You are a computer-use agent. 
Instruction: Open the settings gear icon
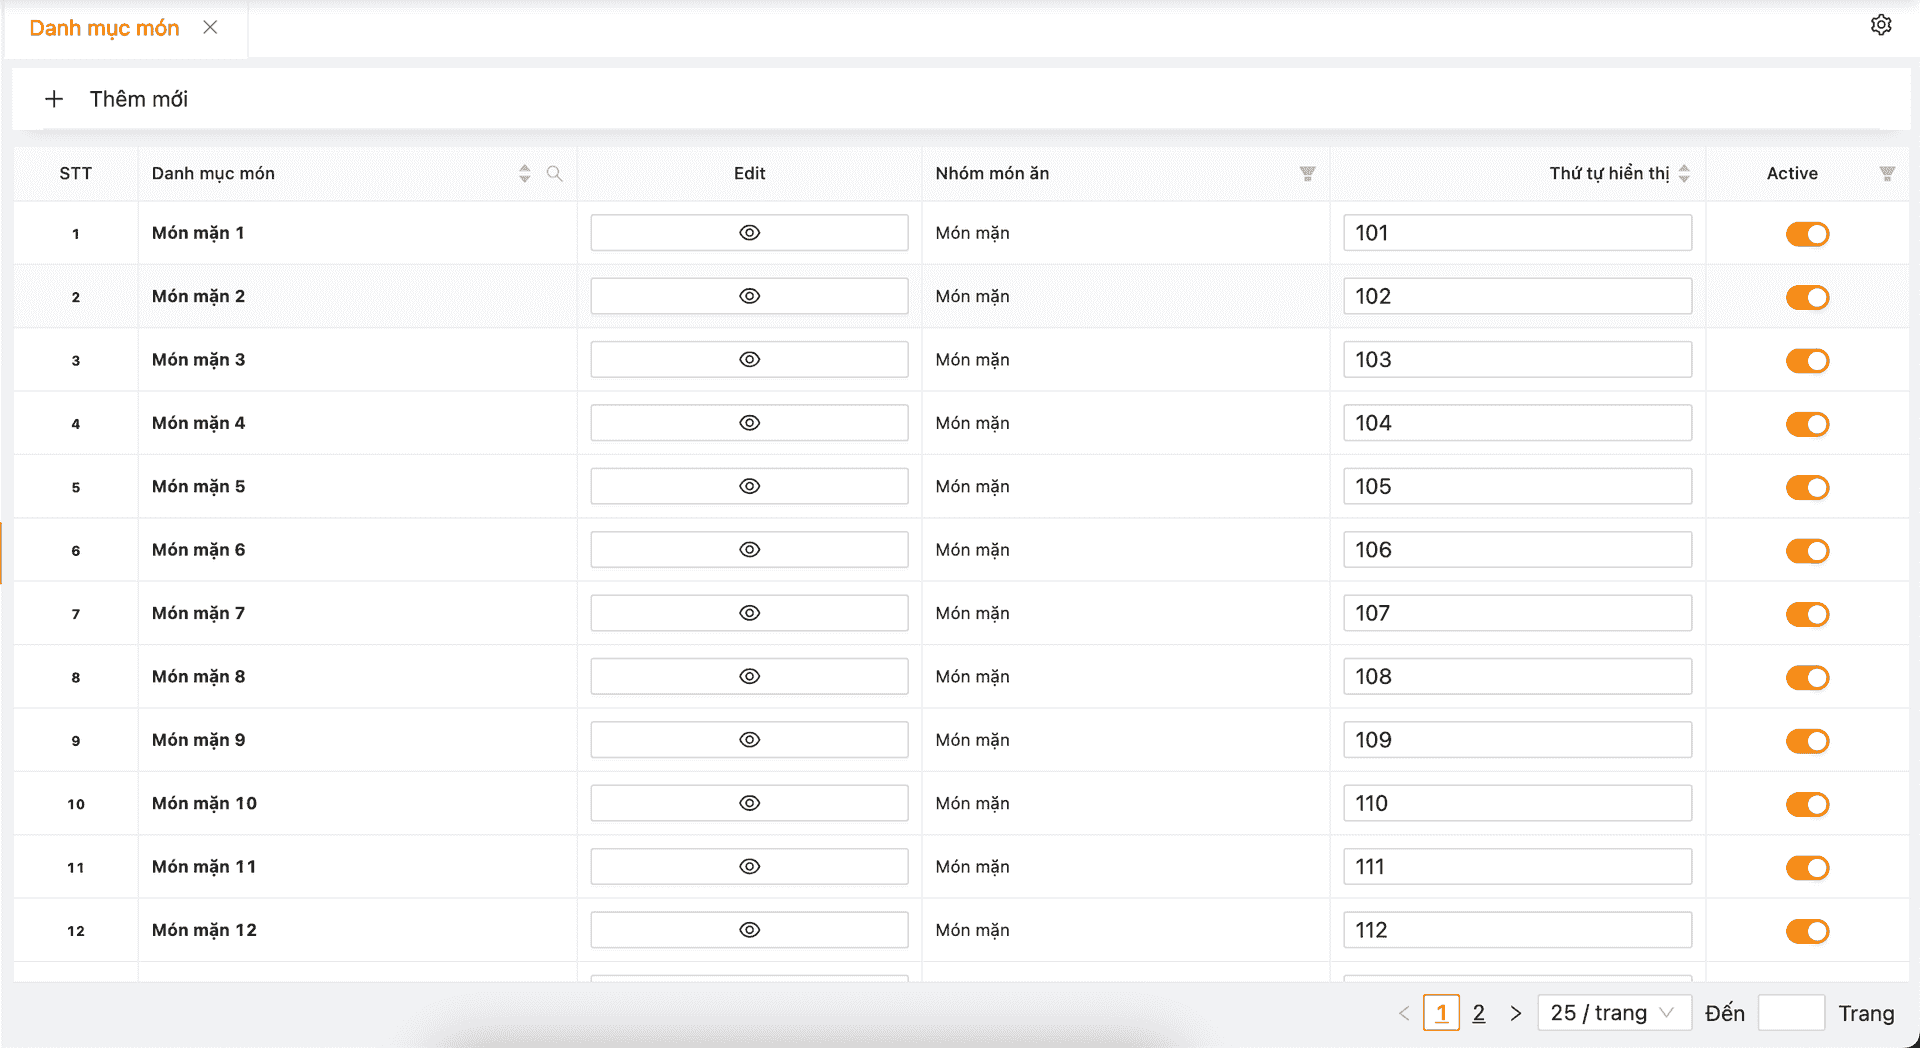(x=1881, y=25)
